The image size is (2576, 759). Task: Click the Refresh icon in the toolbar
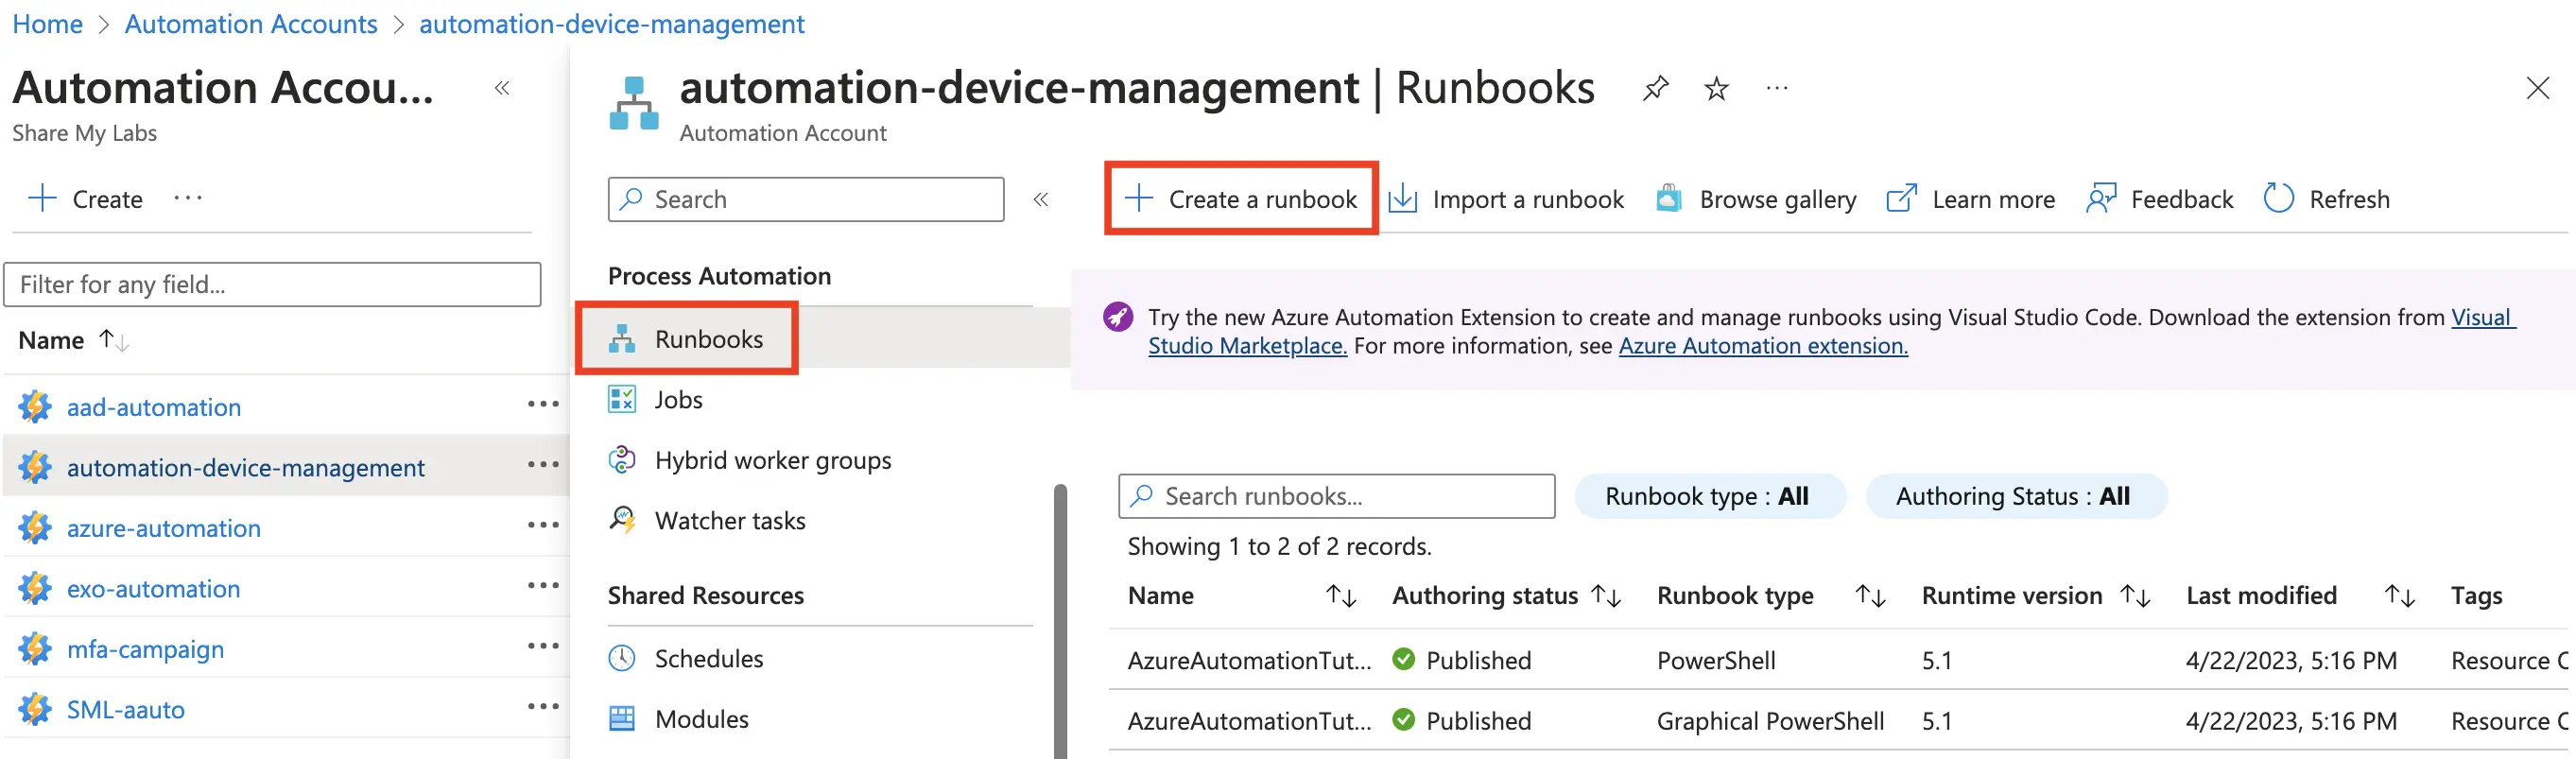(2278, 199)
